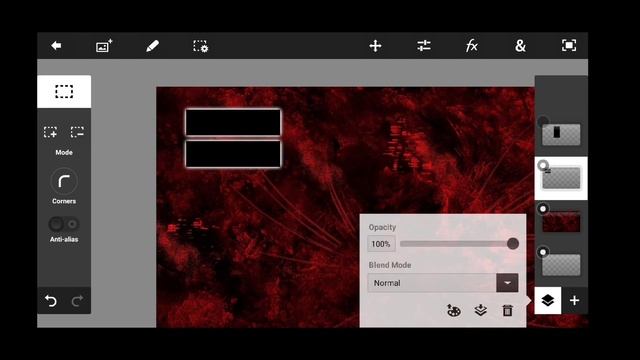
Task: Add a new layer with plus
Action: [x=574, y=301]
